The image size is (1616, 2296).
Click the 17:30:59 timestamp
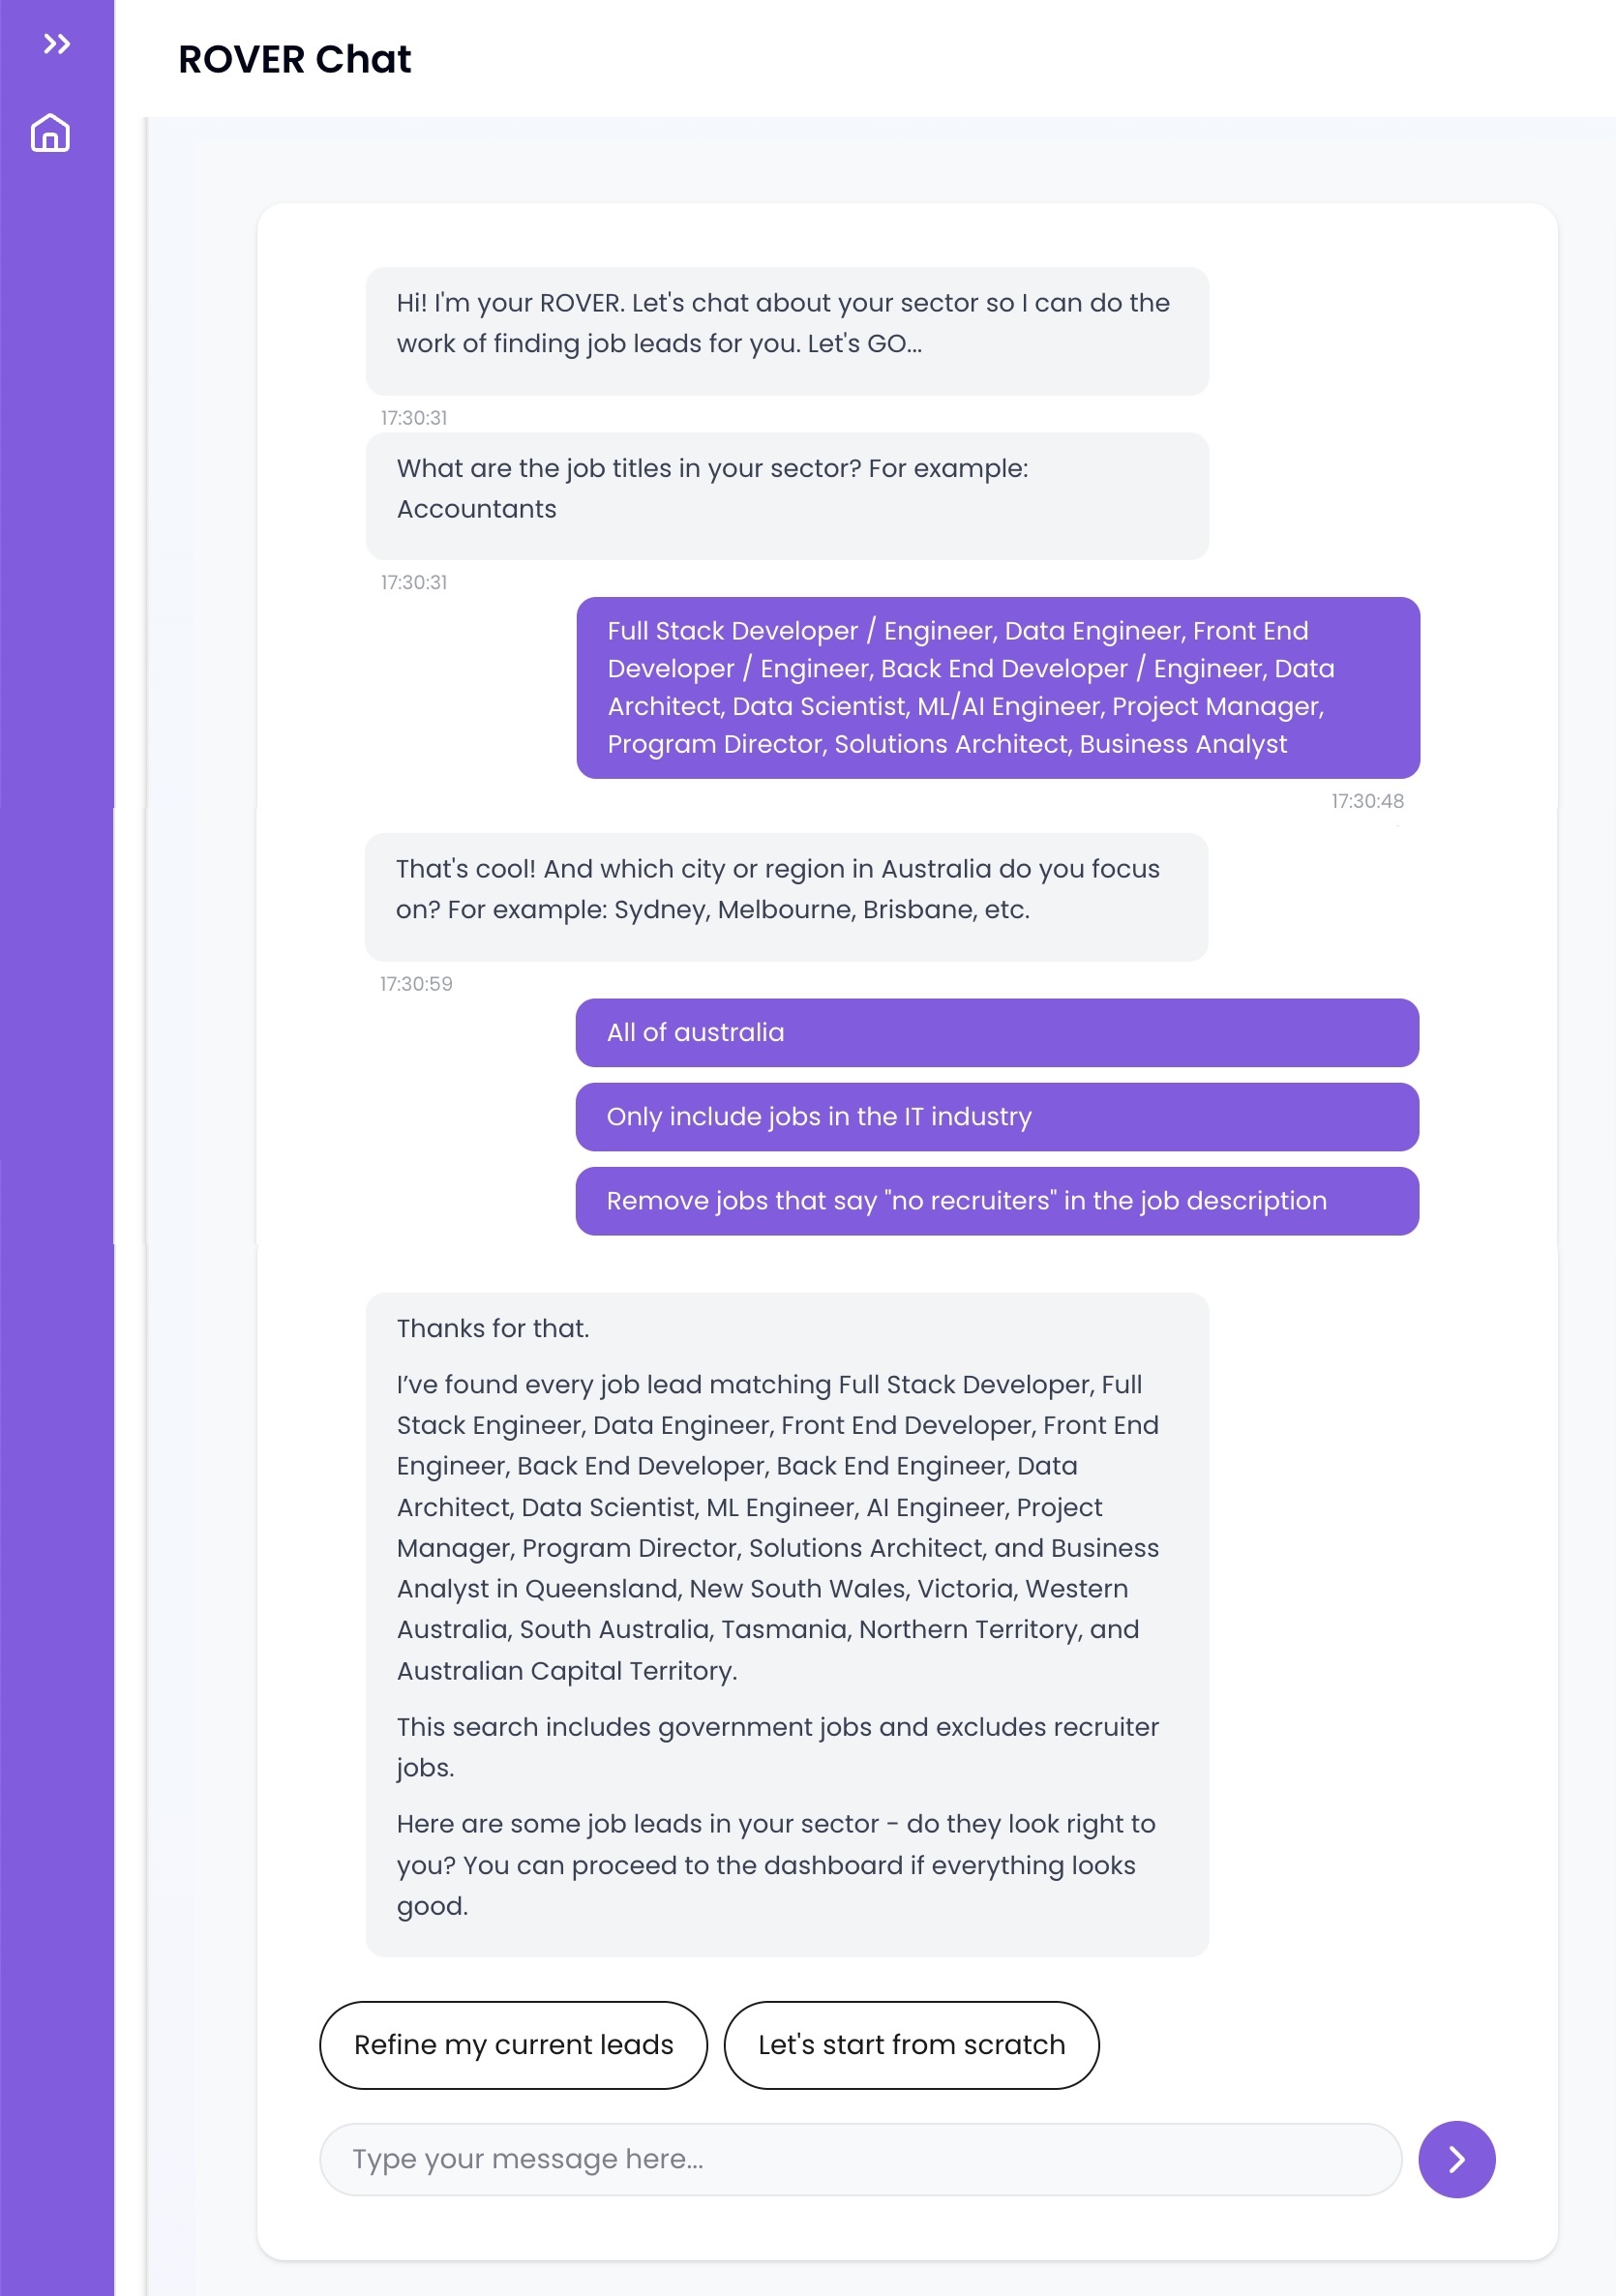pos(416,984)
